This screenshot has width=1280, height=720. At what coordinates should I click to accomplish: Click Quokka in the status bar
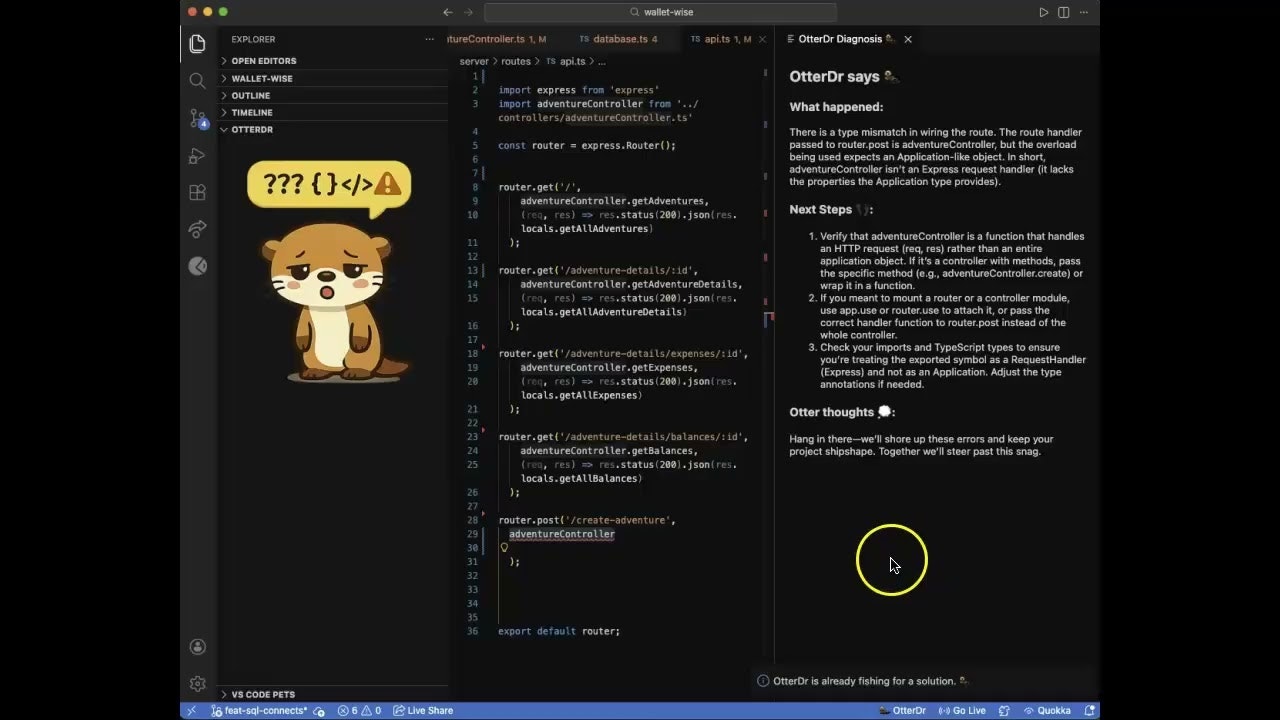point(1047,711)
